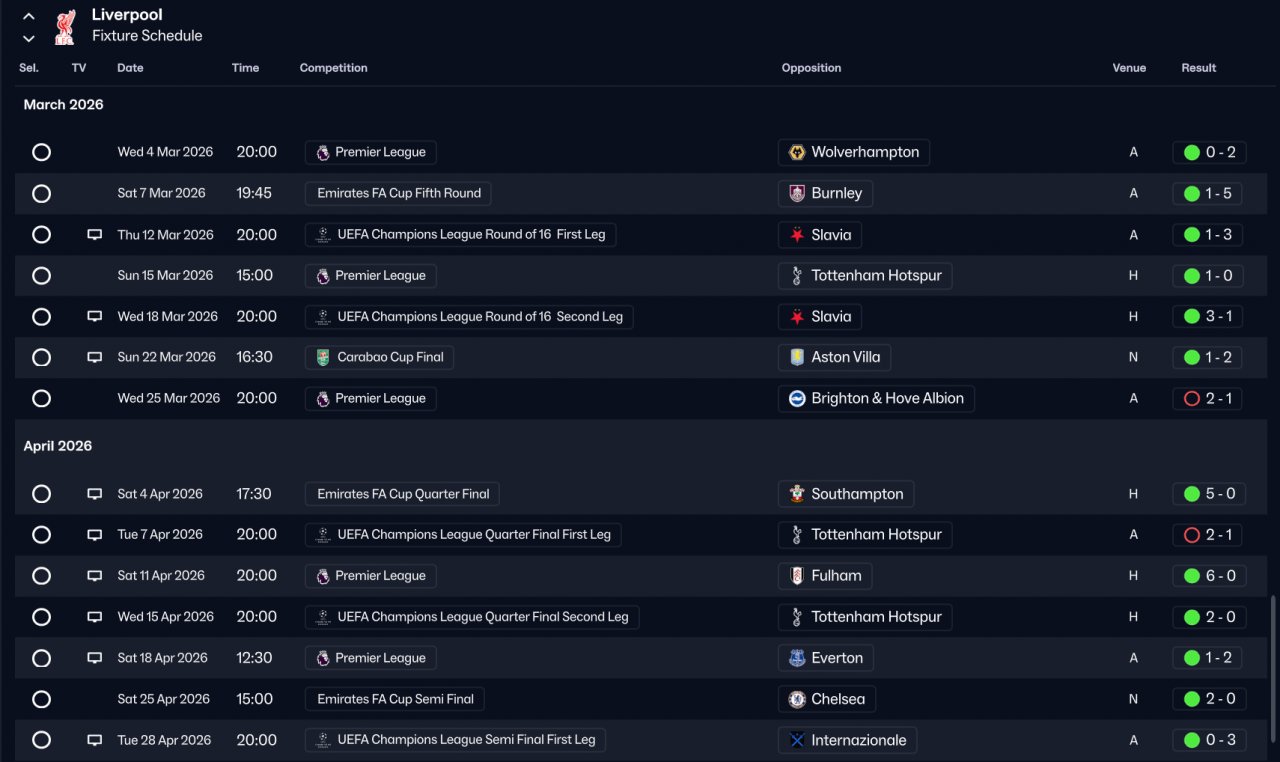Select the Chelsea fixture radio button

pos(41,700)
